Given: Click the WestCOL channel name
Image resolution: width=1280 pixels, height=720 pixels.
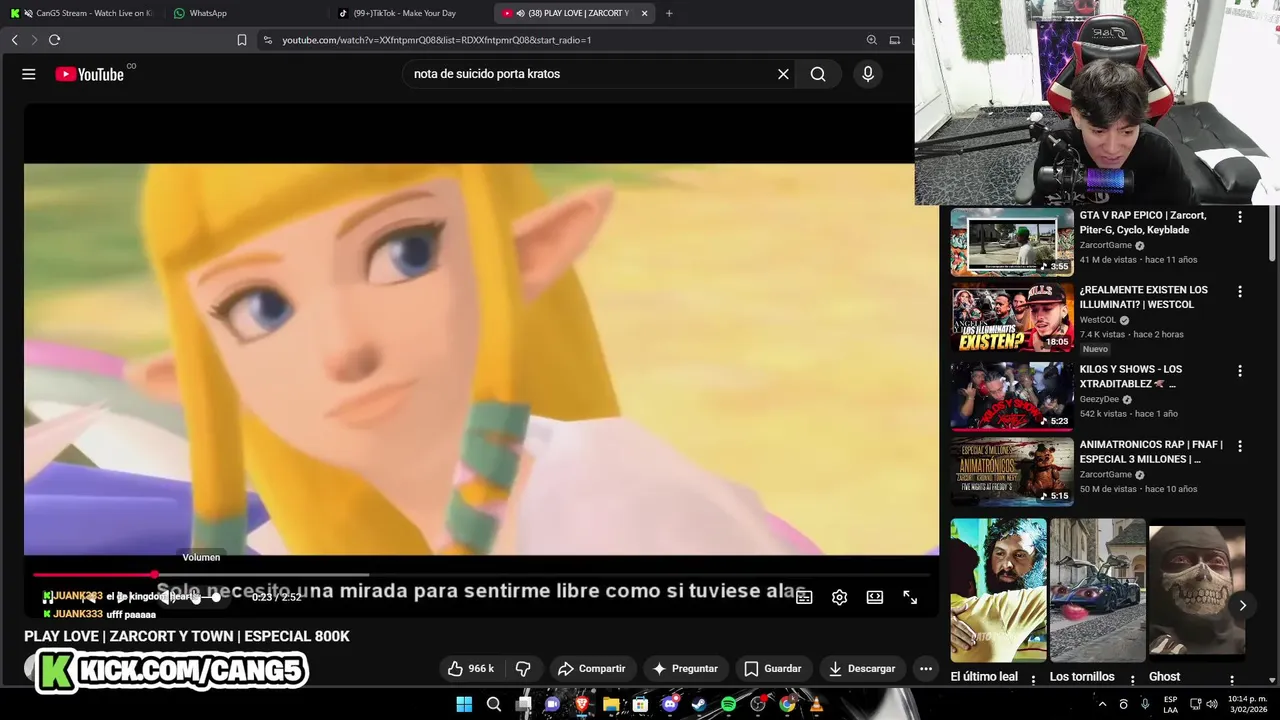Looking at the screenshot, I should coord(1098,320).
